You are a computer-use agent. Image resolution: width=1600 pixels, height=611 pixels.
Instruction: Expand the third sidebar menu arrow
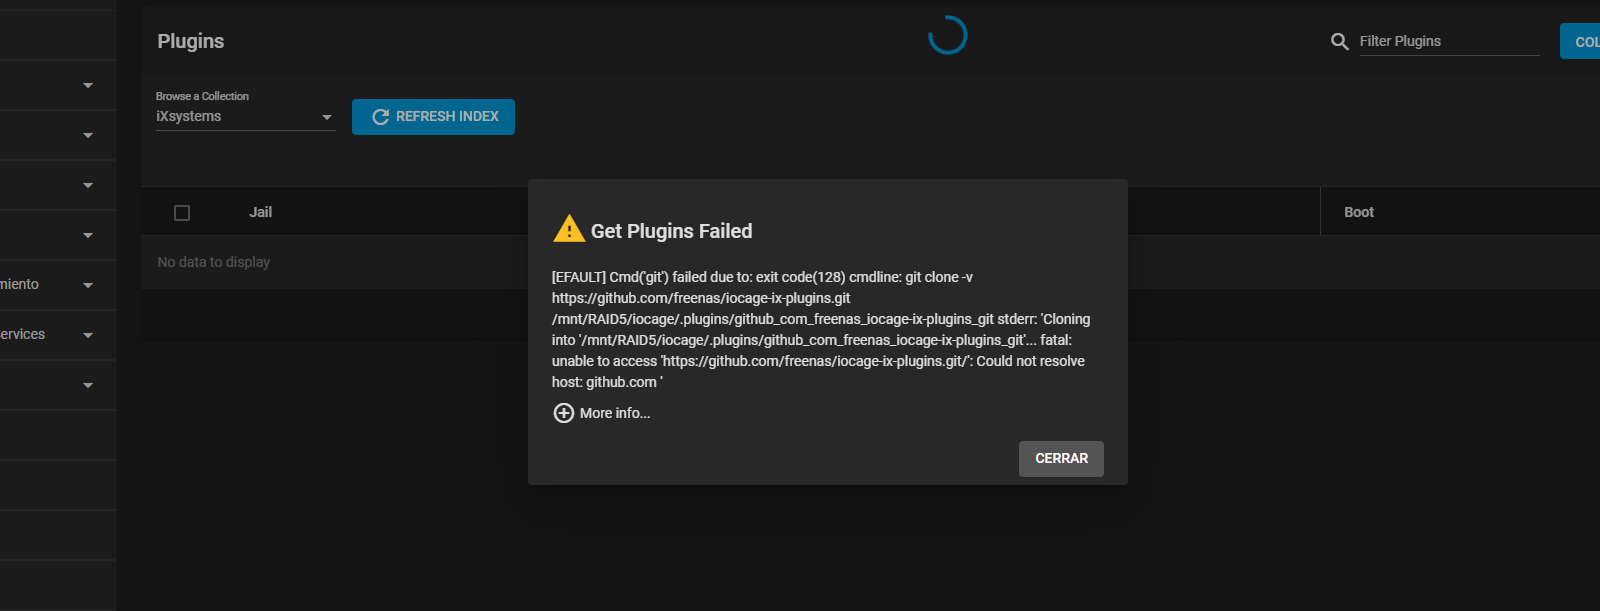pos(88,186)
